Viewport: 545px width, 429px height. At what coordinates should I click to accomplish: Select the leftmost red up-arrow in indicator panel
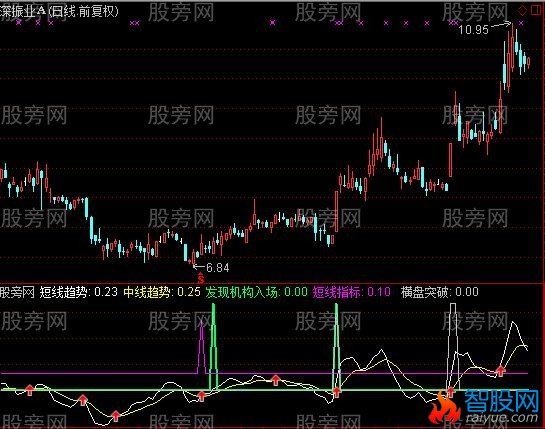(x=30, y=390)
